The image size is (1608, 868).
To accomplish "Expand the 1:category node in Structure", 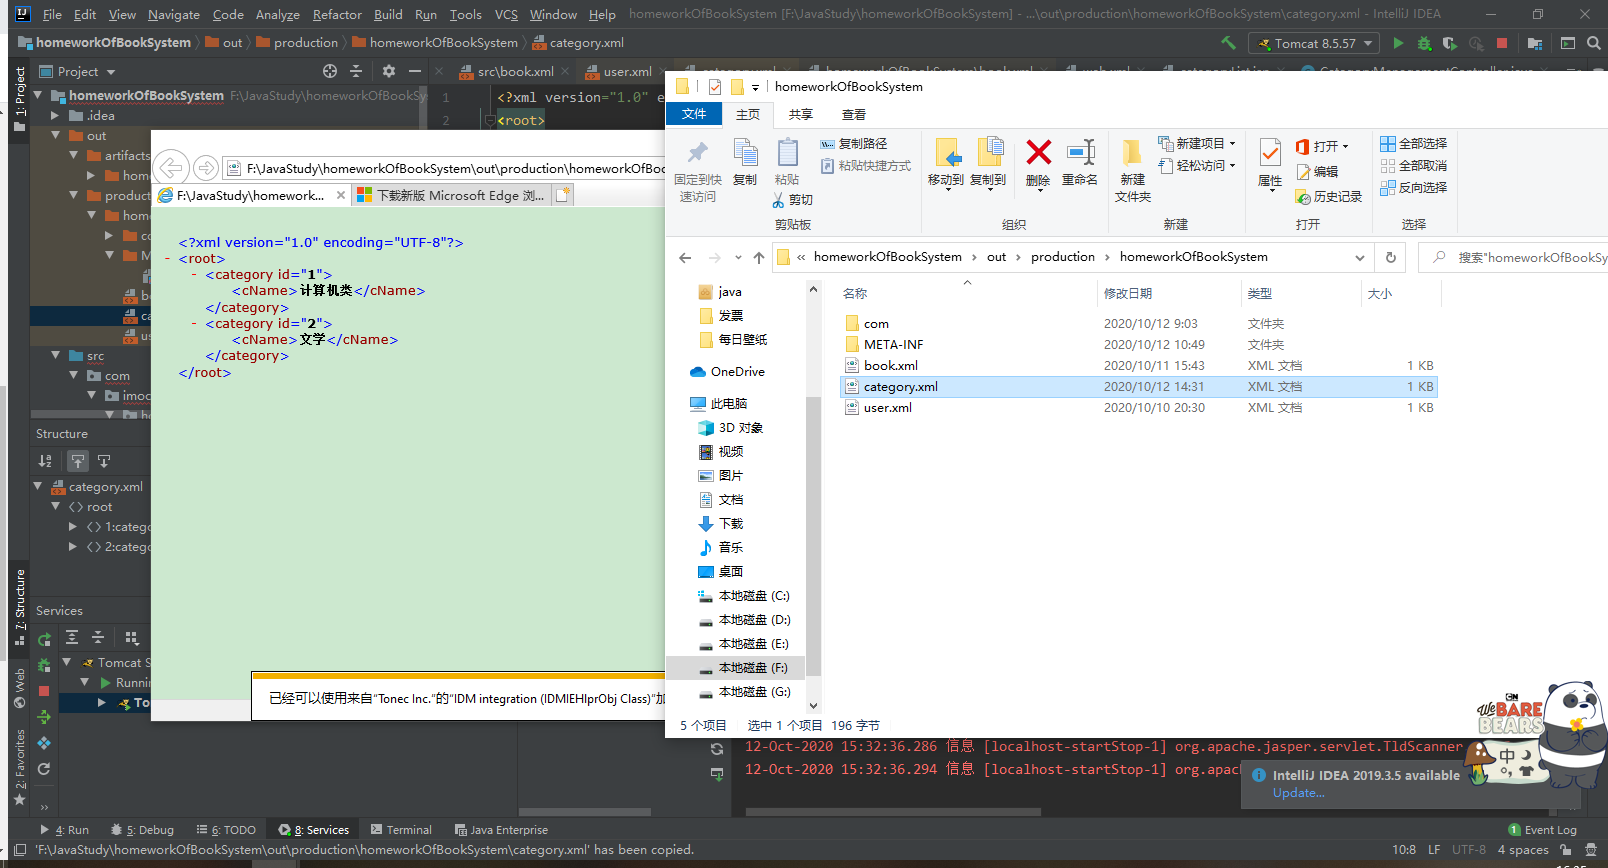I will click(73, 526).
